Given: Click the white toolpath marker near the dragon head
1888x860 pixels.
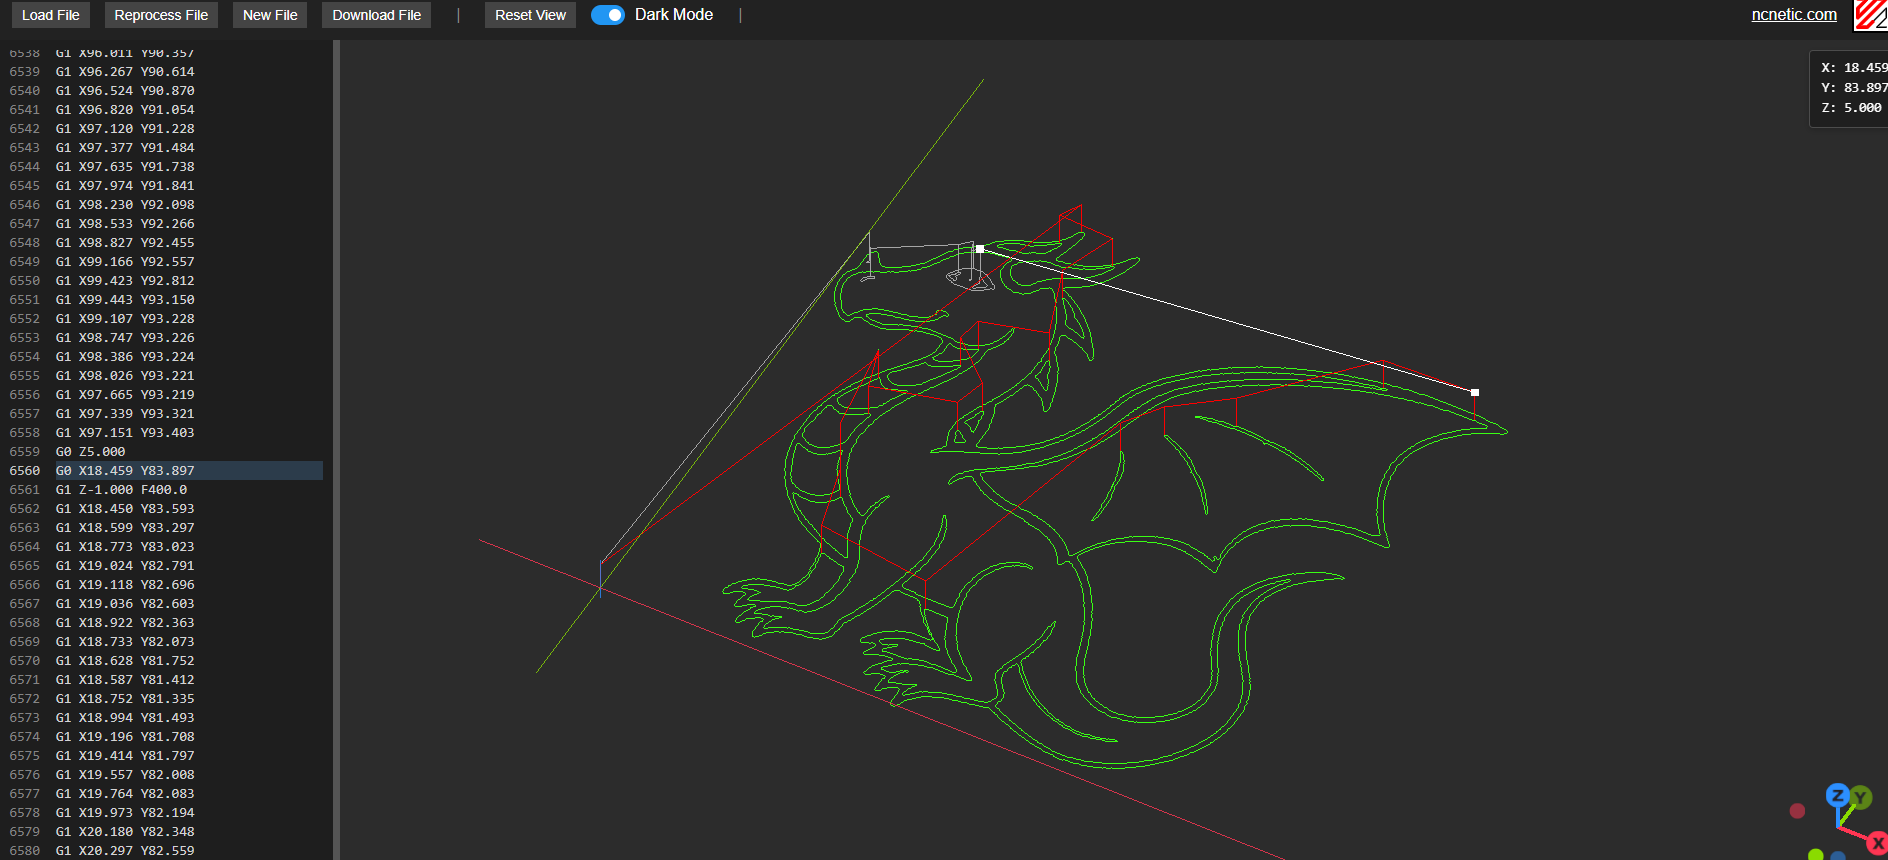Looking at the screenshot, I should tap(980, 249).
